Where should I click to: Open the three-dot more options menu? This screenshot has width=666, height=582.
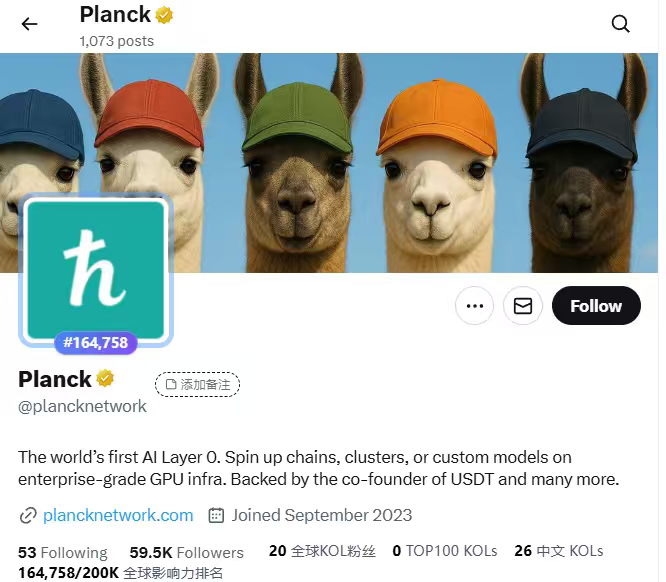tap(474, 306)
